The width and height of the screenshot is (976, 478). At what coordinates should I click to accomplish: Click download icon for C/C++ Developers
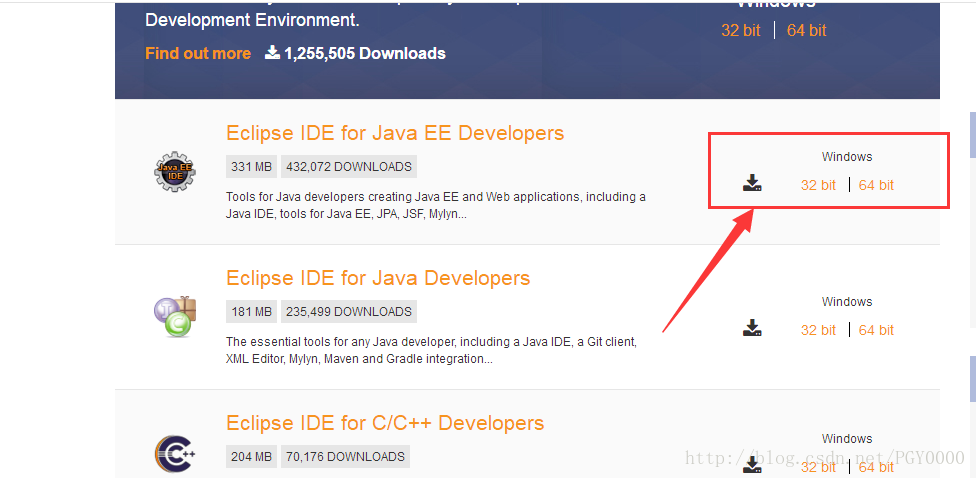point(753,465)
